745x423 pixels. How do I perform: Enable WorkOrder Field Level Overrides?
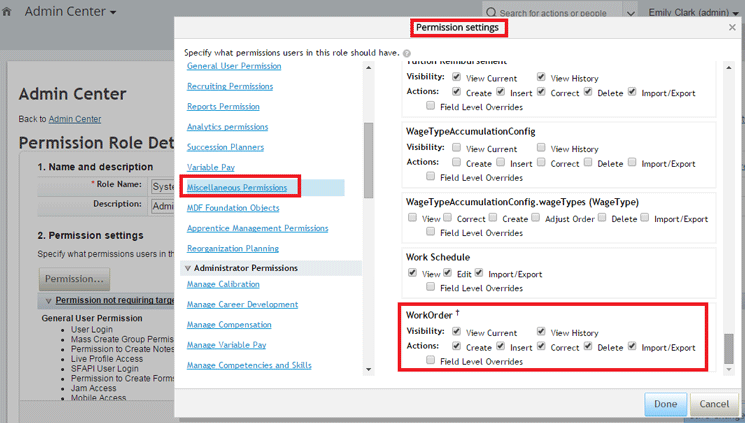430,360
